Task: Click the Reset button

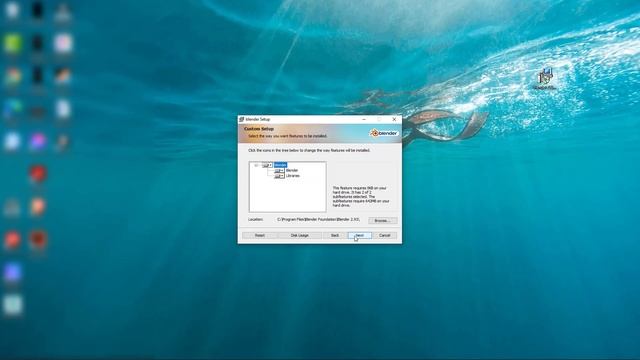Action: [x=260, y=236]
